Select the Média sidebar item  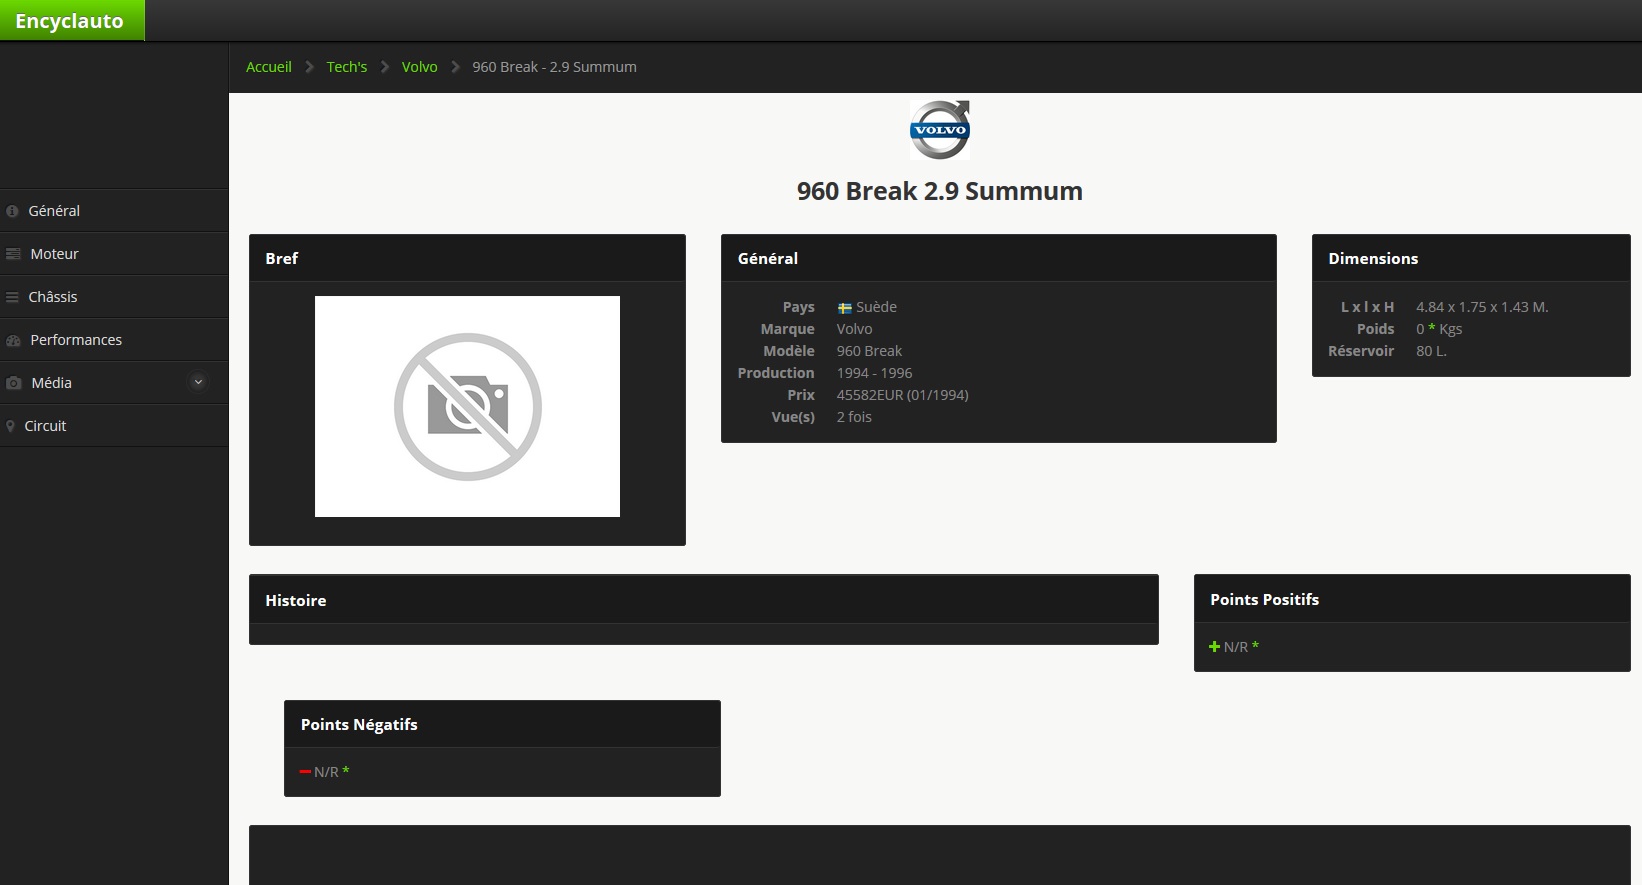pyautogui.click(x=114, y=383)
